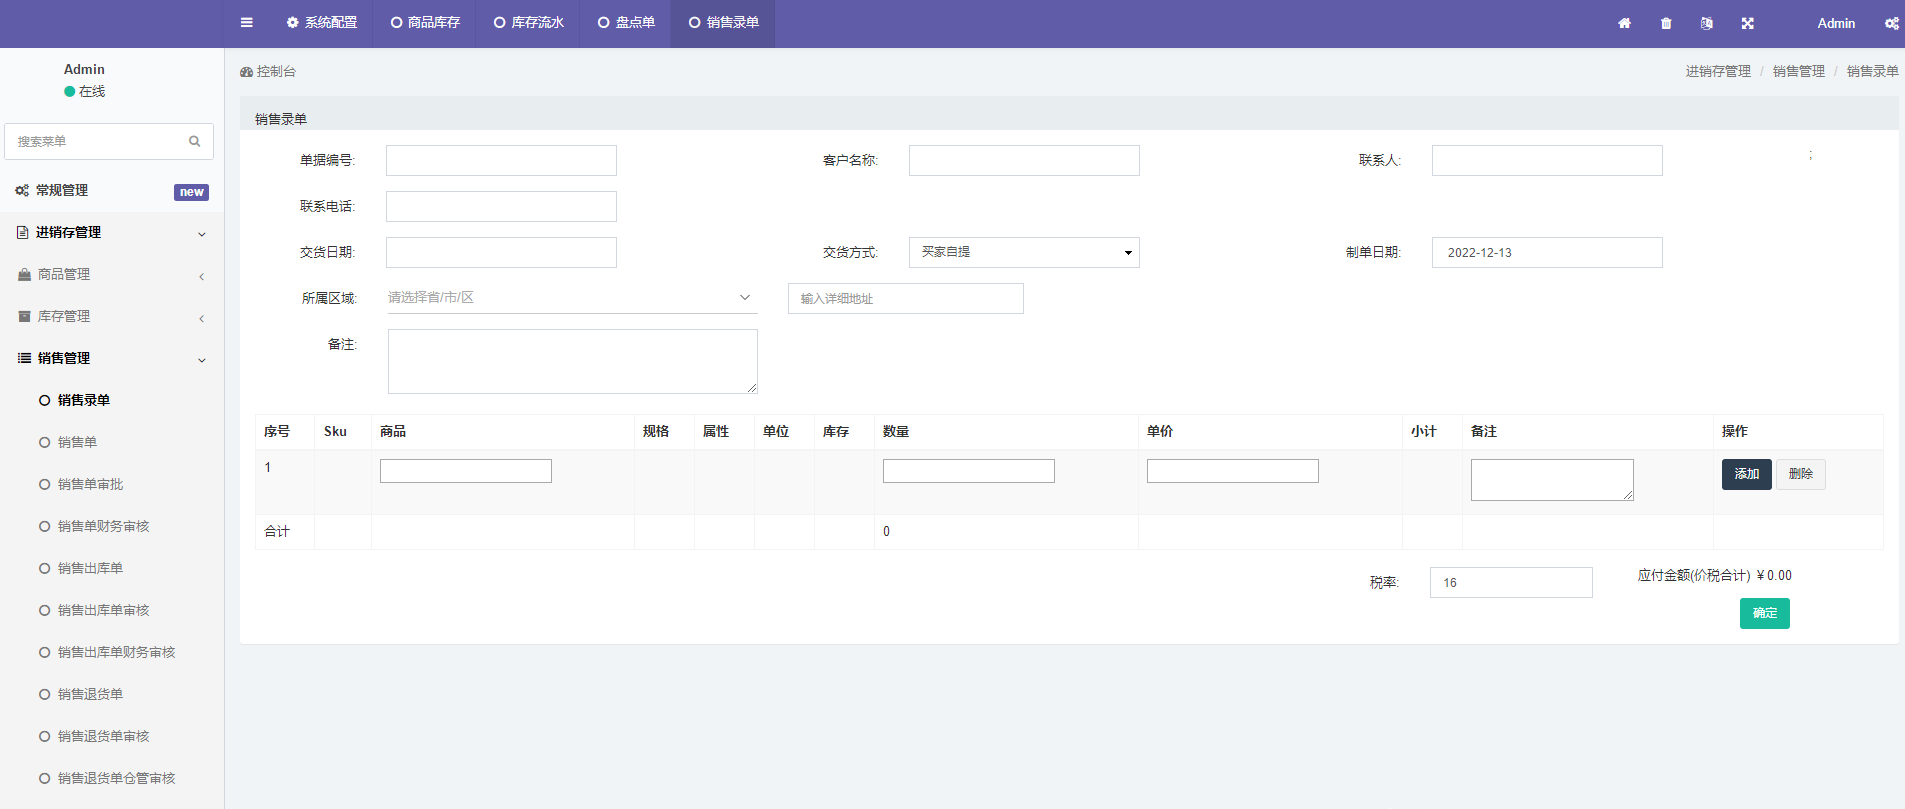
Task: Switch to the 库存流水 tab
Action: (528, 23)
